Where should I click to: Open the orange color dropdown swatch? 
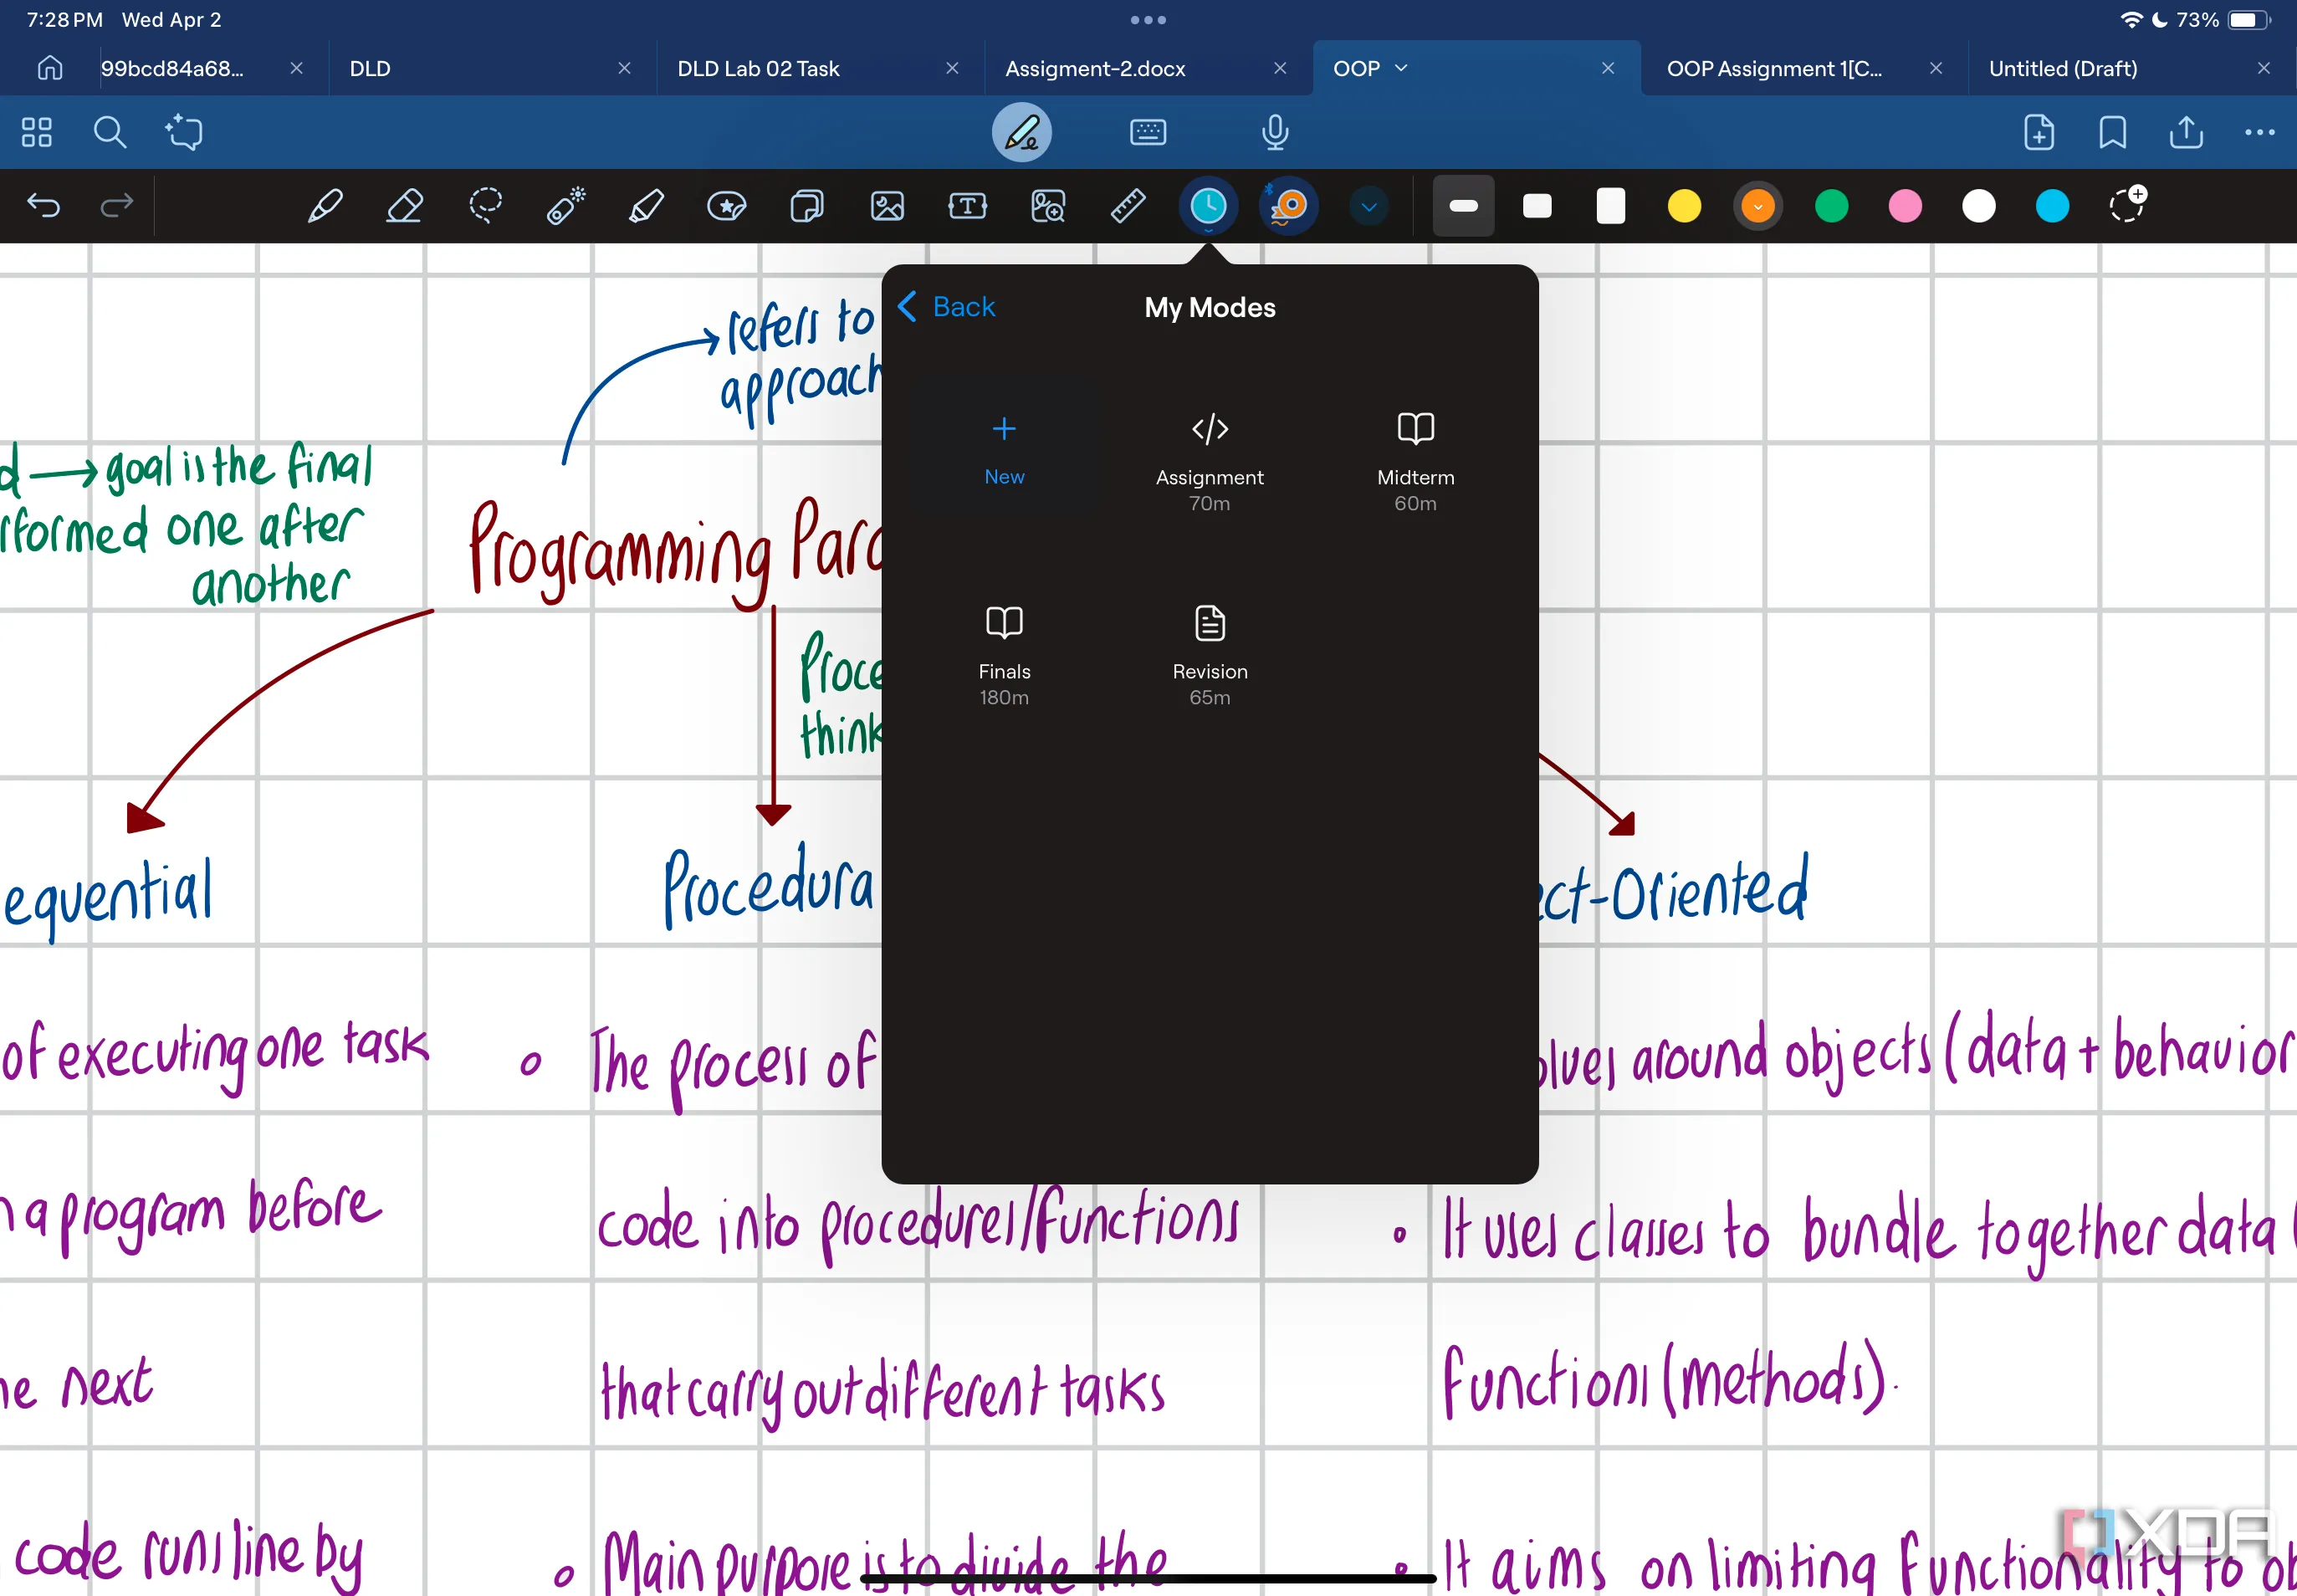(1757, 206)
